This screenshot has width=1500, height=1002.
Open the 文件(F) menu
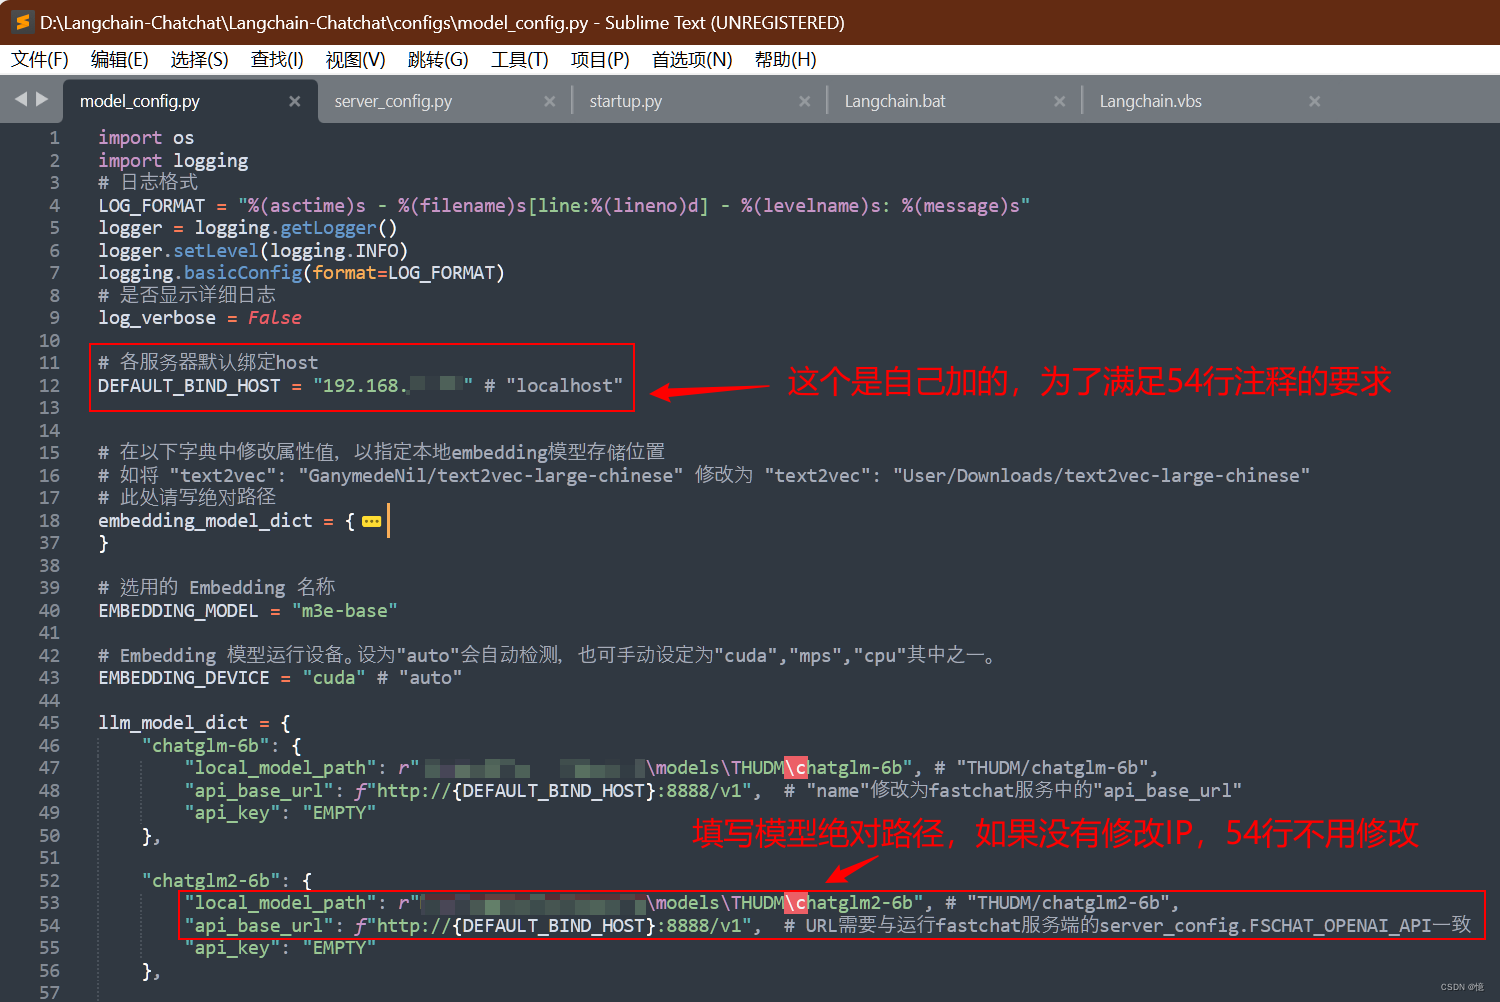pos(40,60)
